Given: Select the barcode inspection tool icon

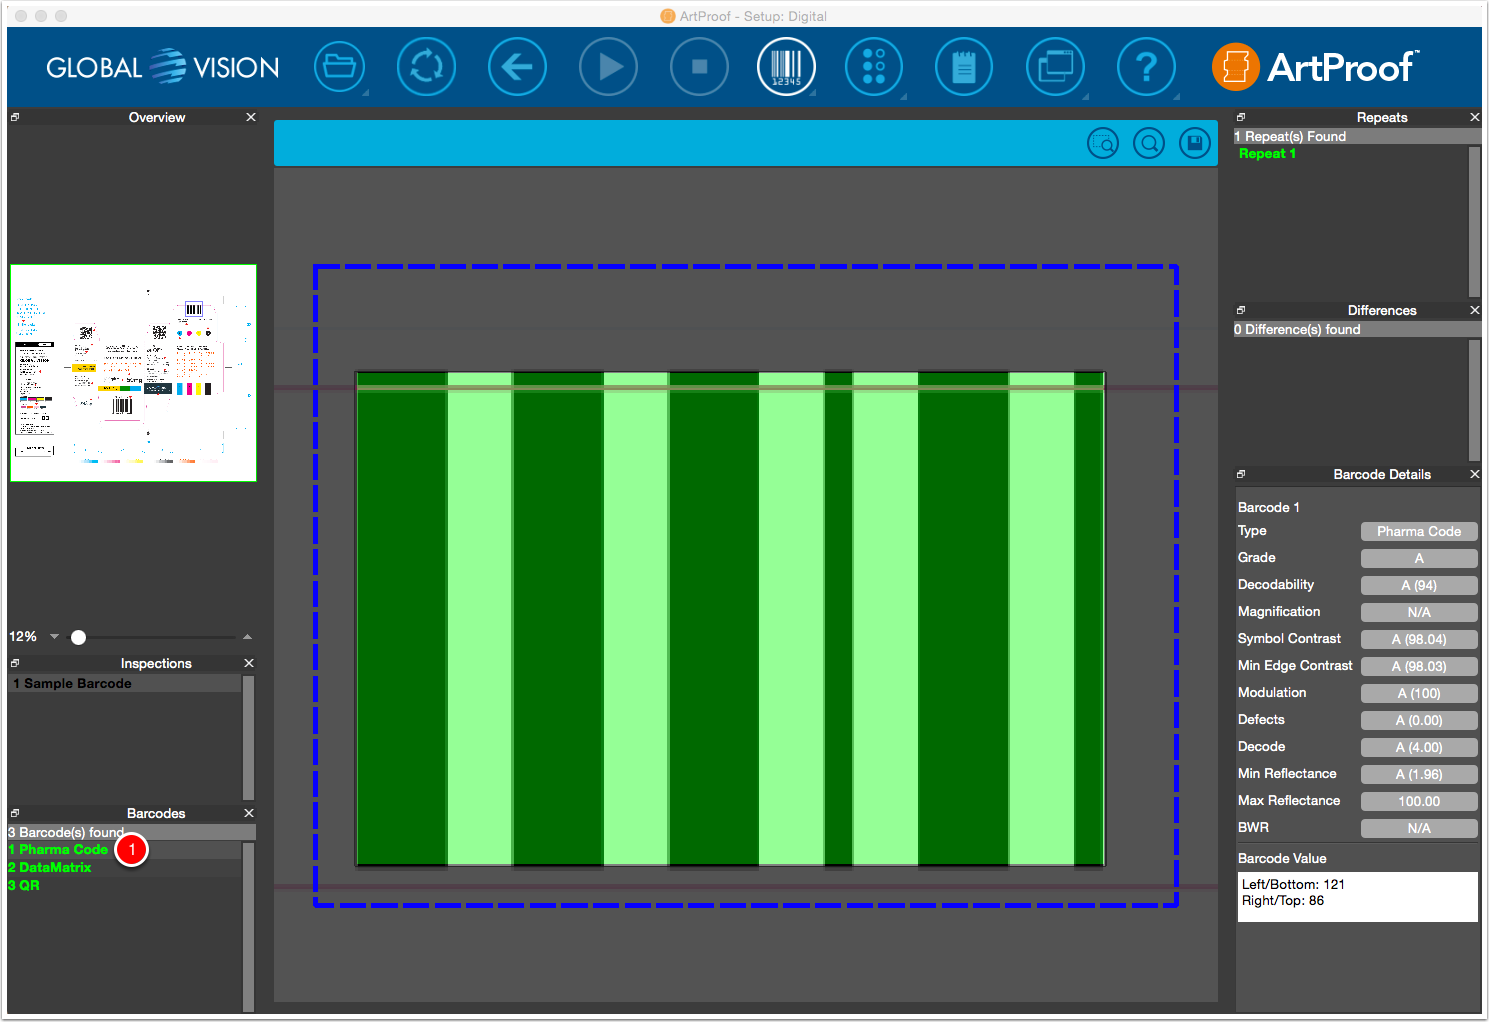Looking at the screenshot, I should tap(786, 67).
